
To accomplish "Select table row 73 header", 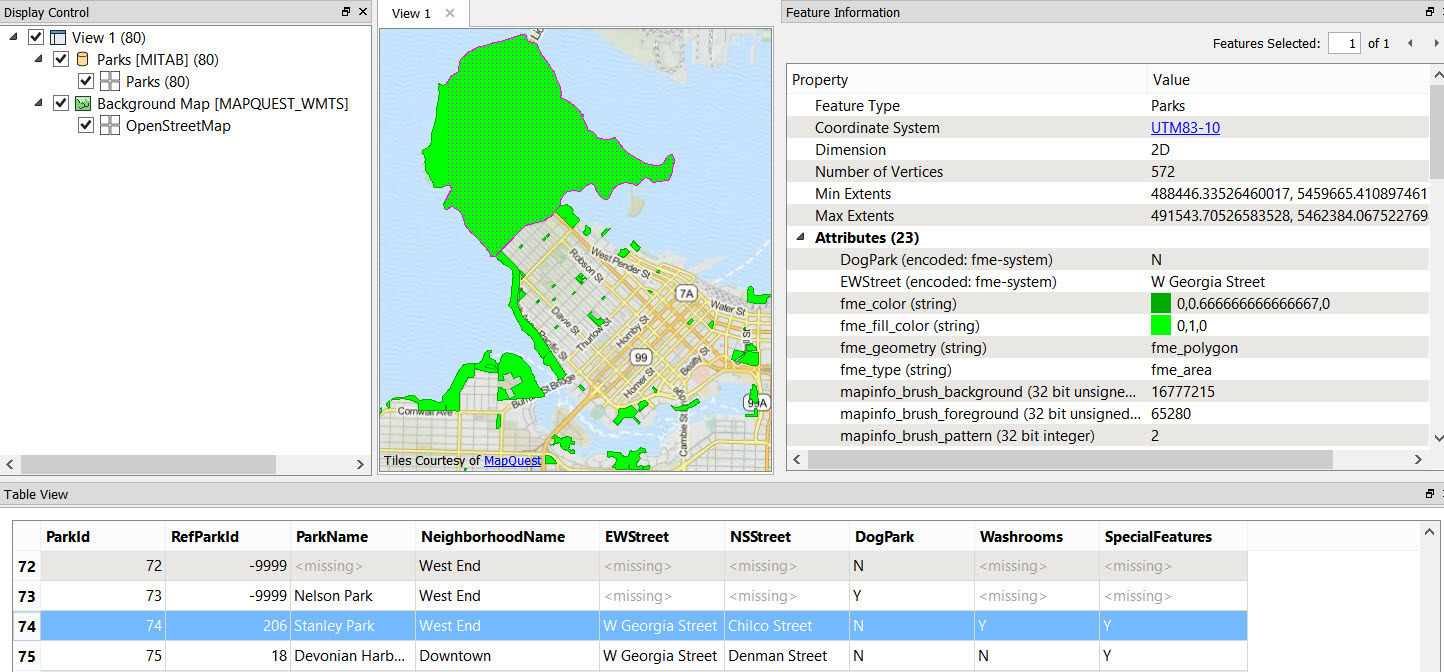I will click(x=27, y=596).
